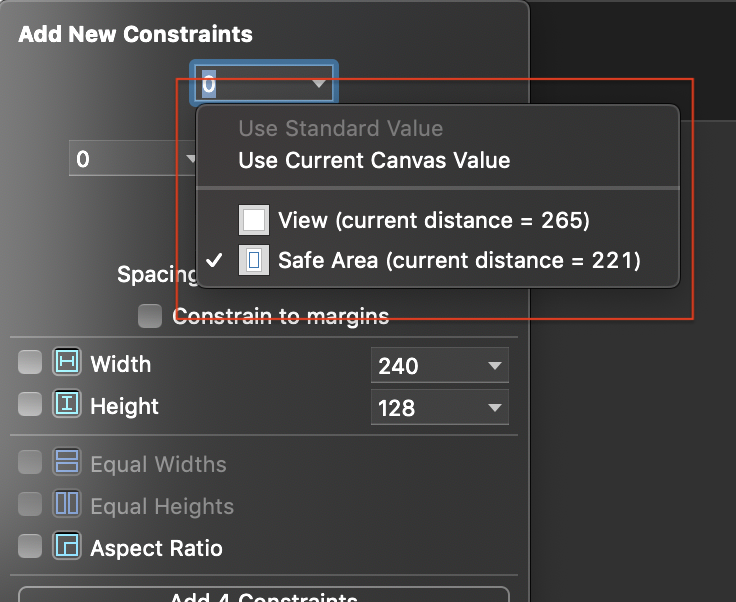Image resolution: width=736 pixels, height=602 pixels.
Task: Open the Width value dropdown showing 240
Action: tap(494, 366)
